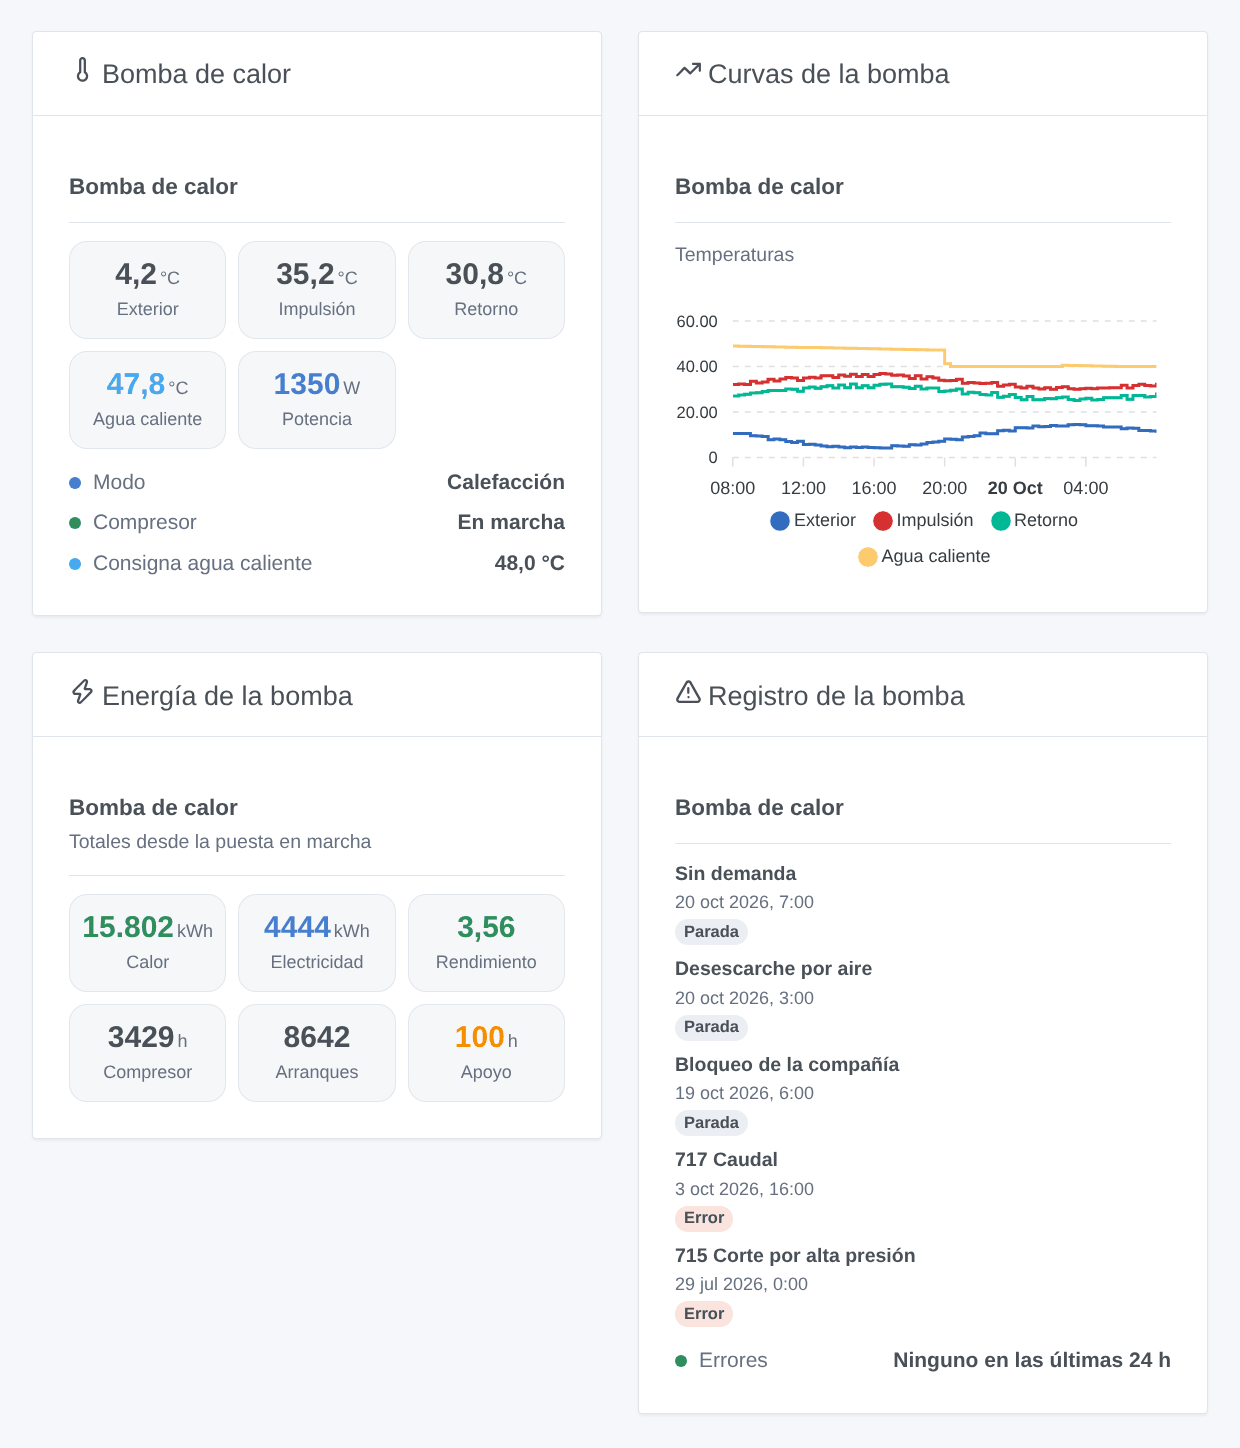The image size is (1240, 1448).
Task: Click the blue dot next to Modo
Action: [x=75, y=483]
